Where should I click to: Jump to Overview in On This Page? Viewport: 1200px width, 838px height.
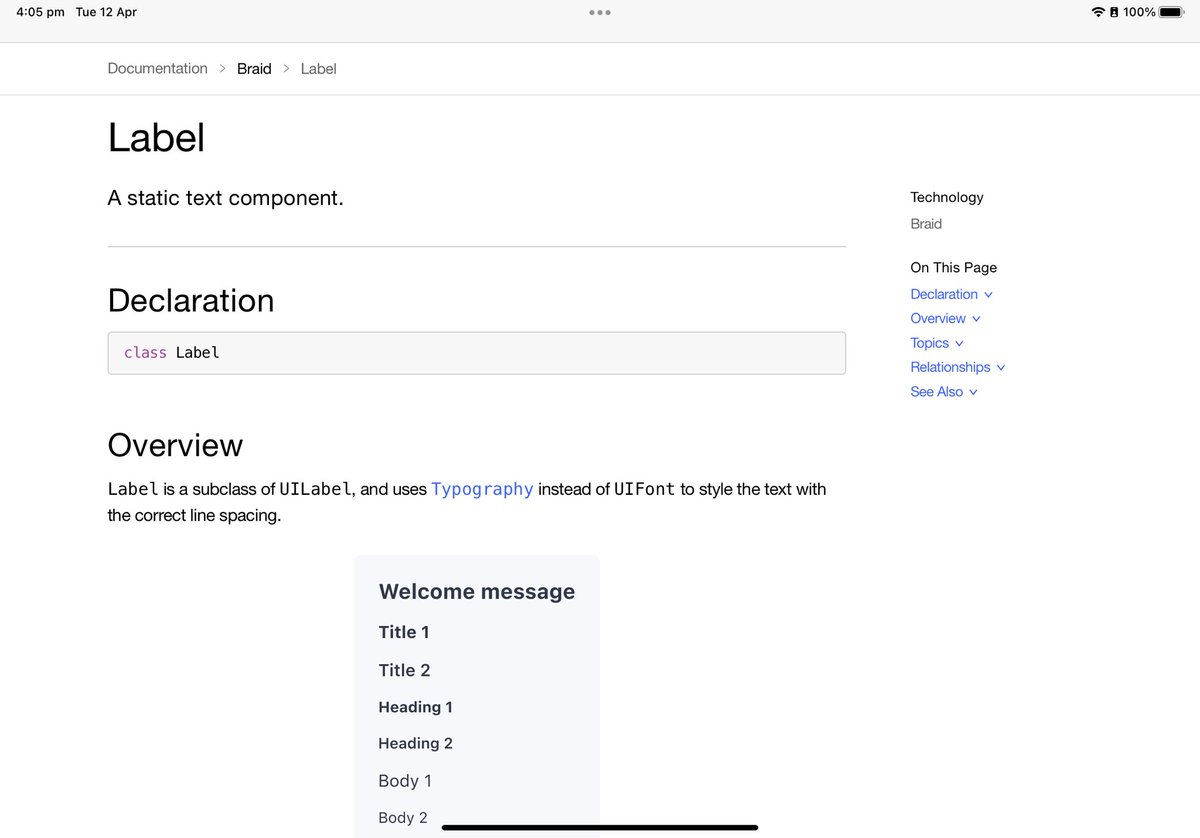pos(938,318)
